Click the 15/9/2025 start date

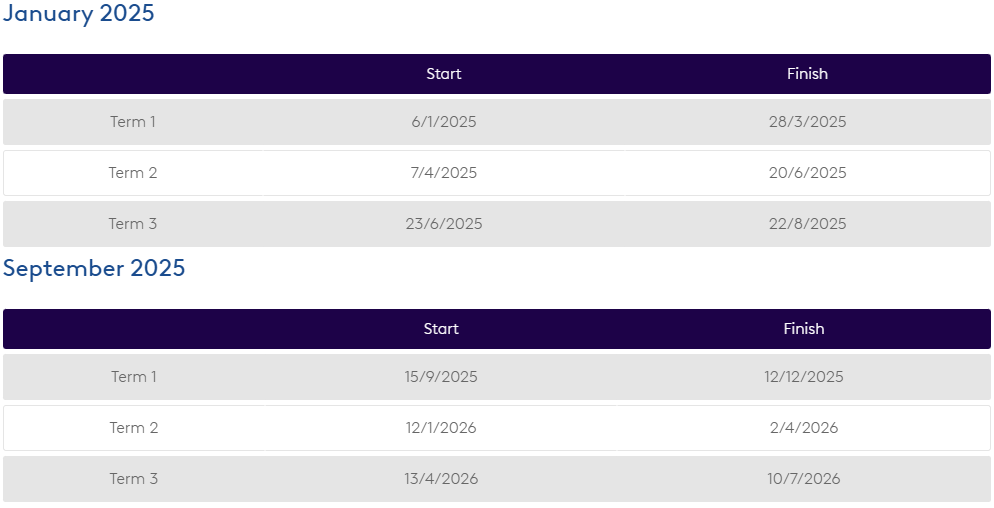441,377
